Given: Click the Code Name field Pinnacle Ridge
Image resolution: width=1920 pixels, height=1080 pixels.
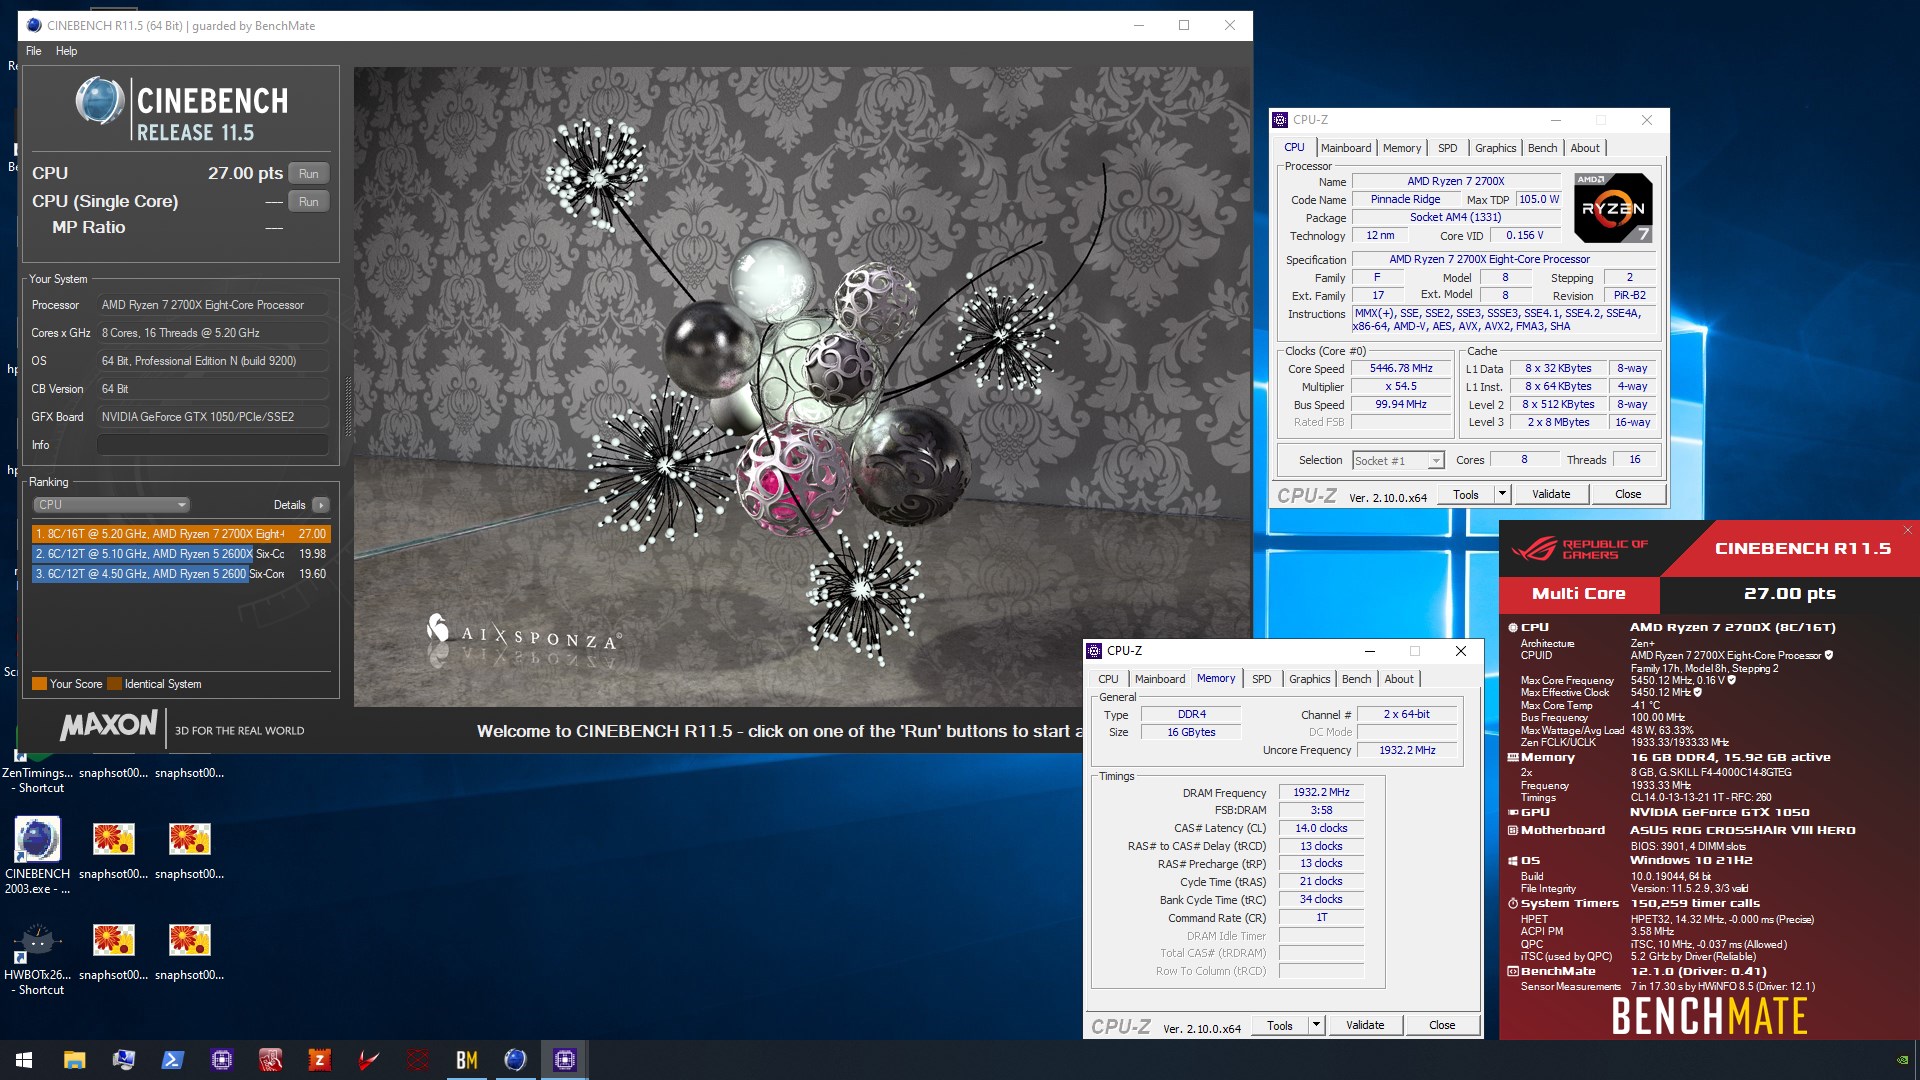Looking at the screenshot, I should pos(1405,199).
